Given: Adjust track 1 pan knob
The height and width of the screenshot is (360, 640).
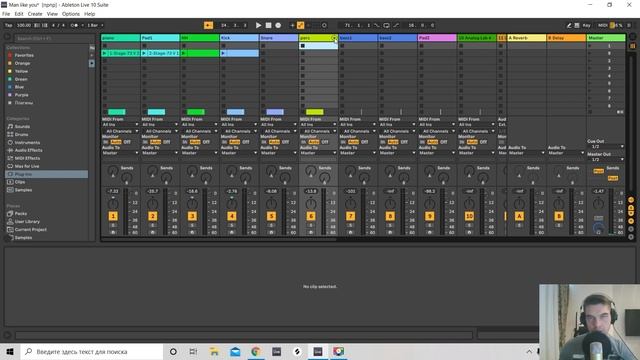Looking at the screenshot, I should point(113,203).
